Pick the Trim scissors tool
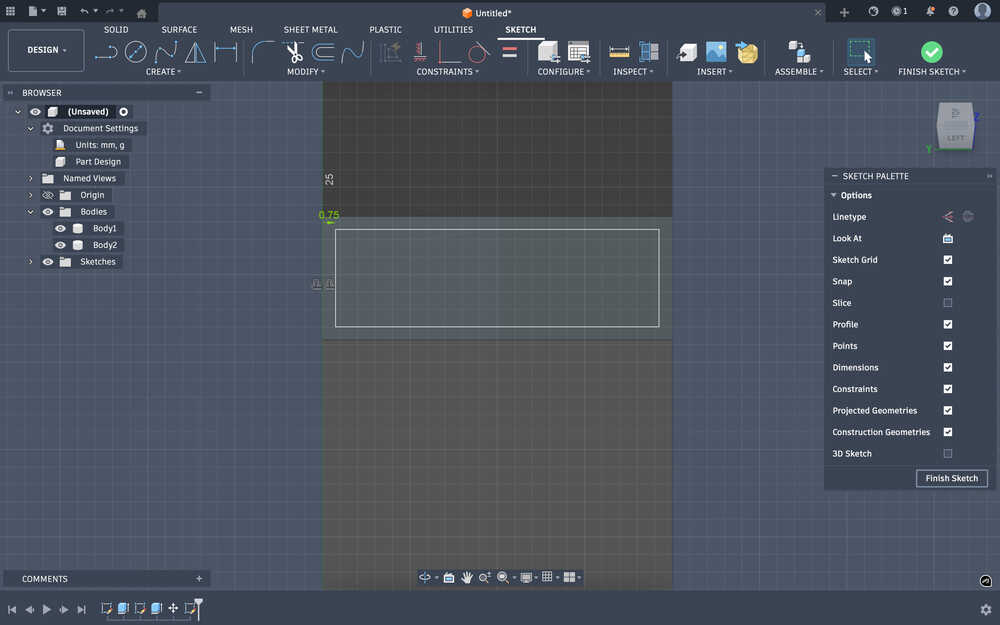Viewport: 1000px width, 625px height. pyautogui.click(x=294, y=52)
